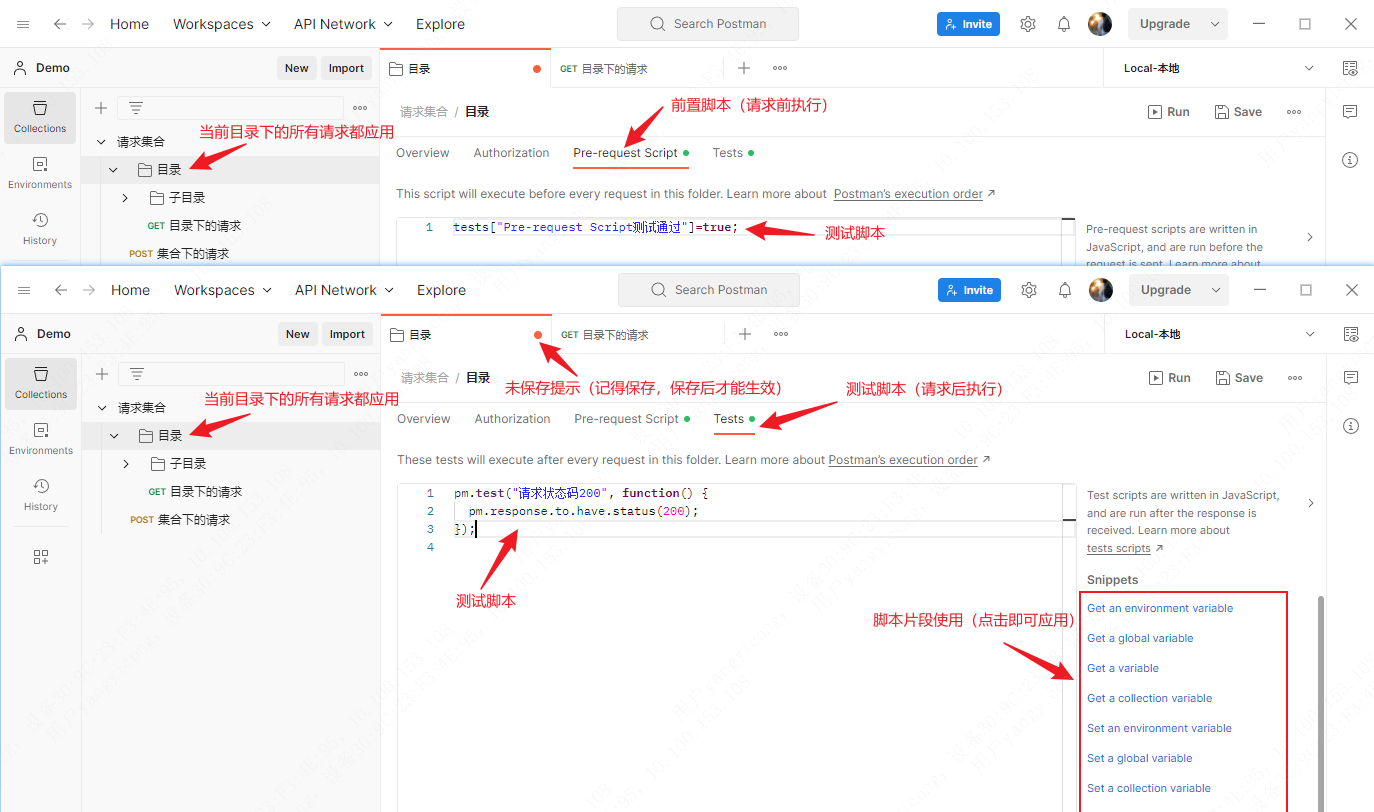Click the collections filter icon in lower window

(137, 374)
